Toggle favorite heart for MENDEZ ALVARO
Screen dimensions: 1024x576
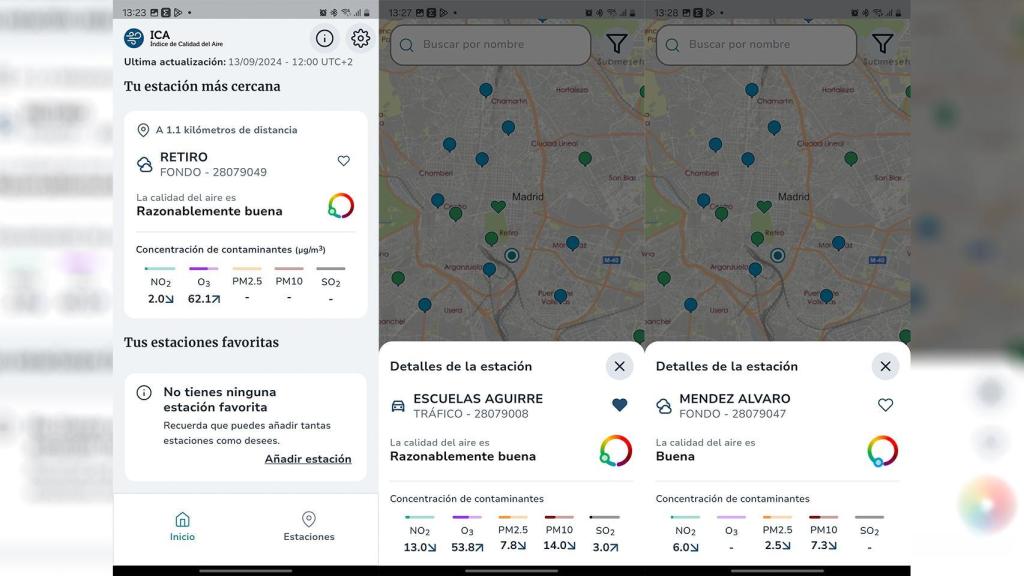885,404
